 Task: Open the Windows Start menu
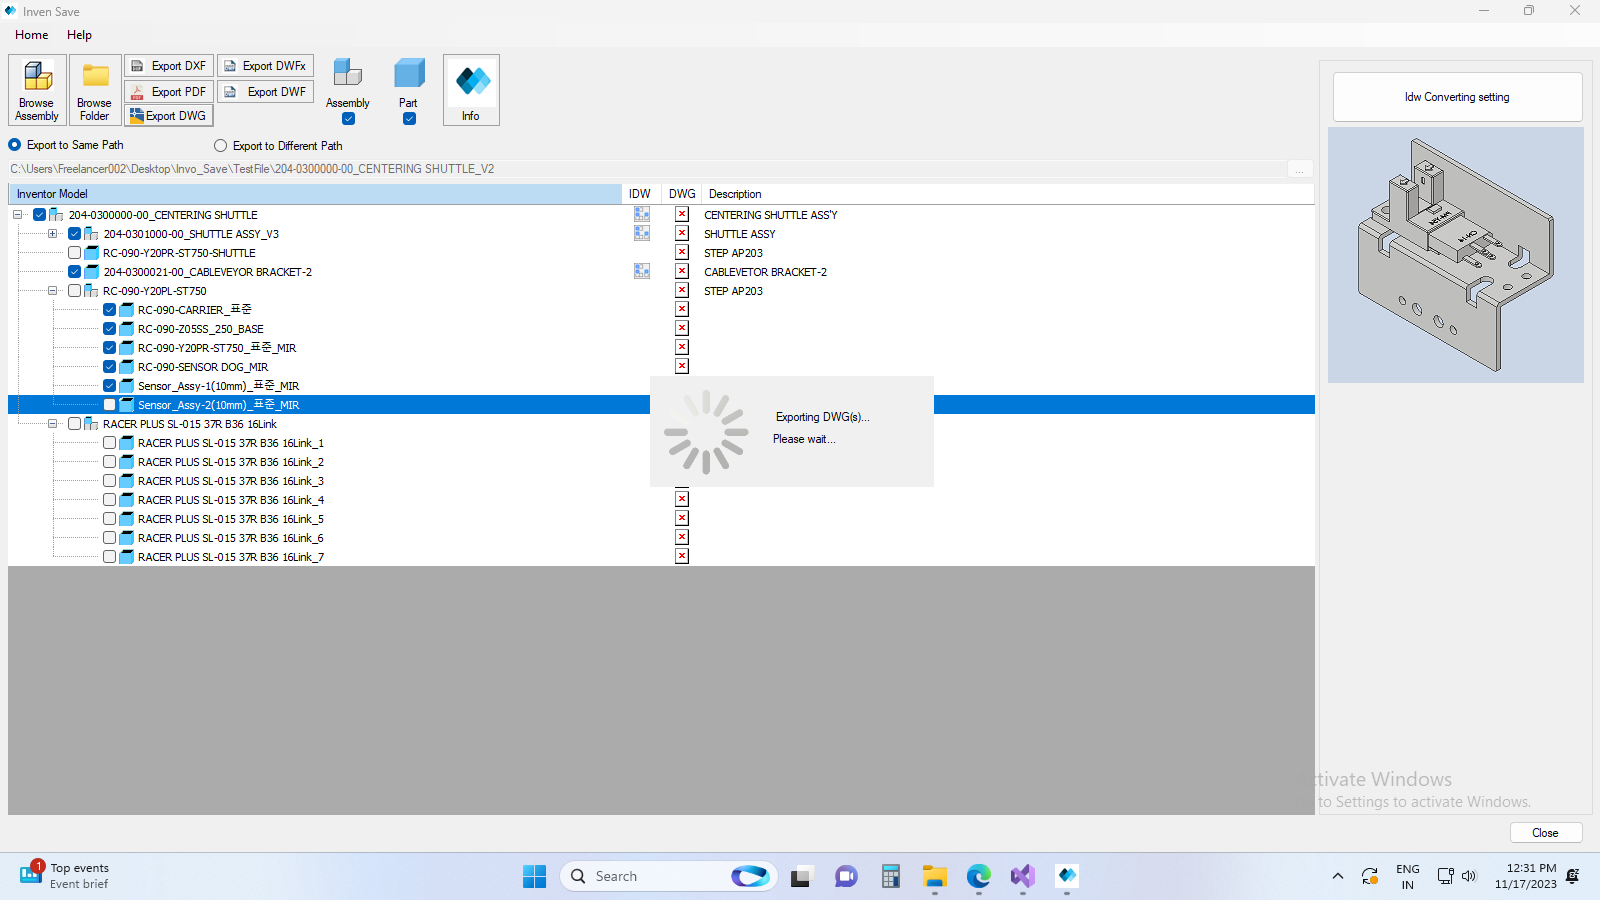[535, 876]
